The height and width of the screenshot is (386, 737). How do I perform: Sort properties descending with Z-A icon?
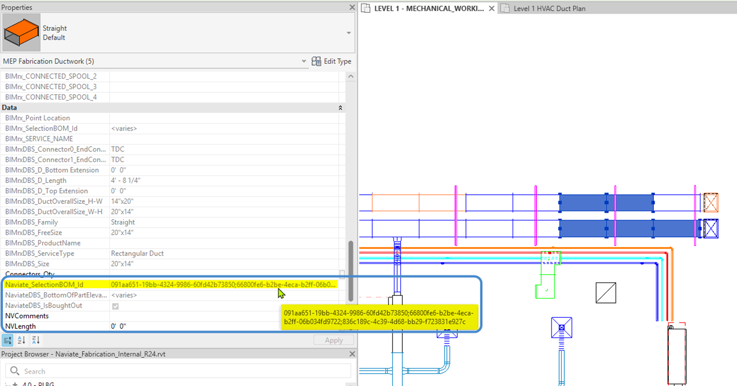(36, 340)
